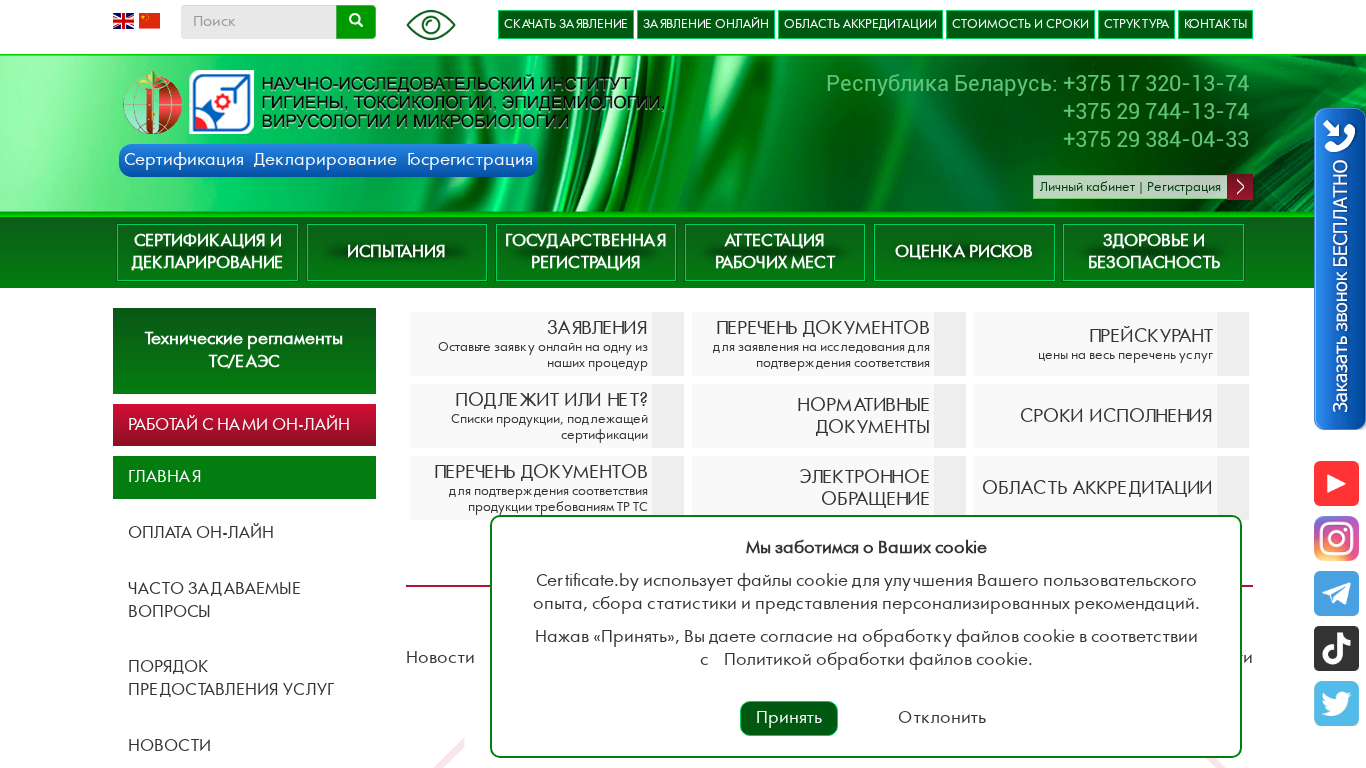Screen dimensions: 1366x768
Task: Click the Новости heading in content
Action: (440, 657)
